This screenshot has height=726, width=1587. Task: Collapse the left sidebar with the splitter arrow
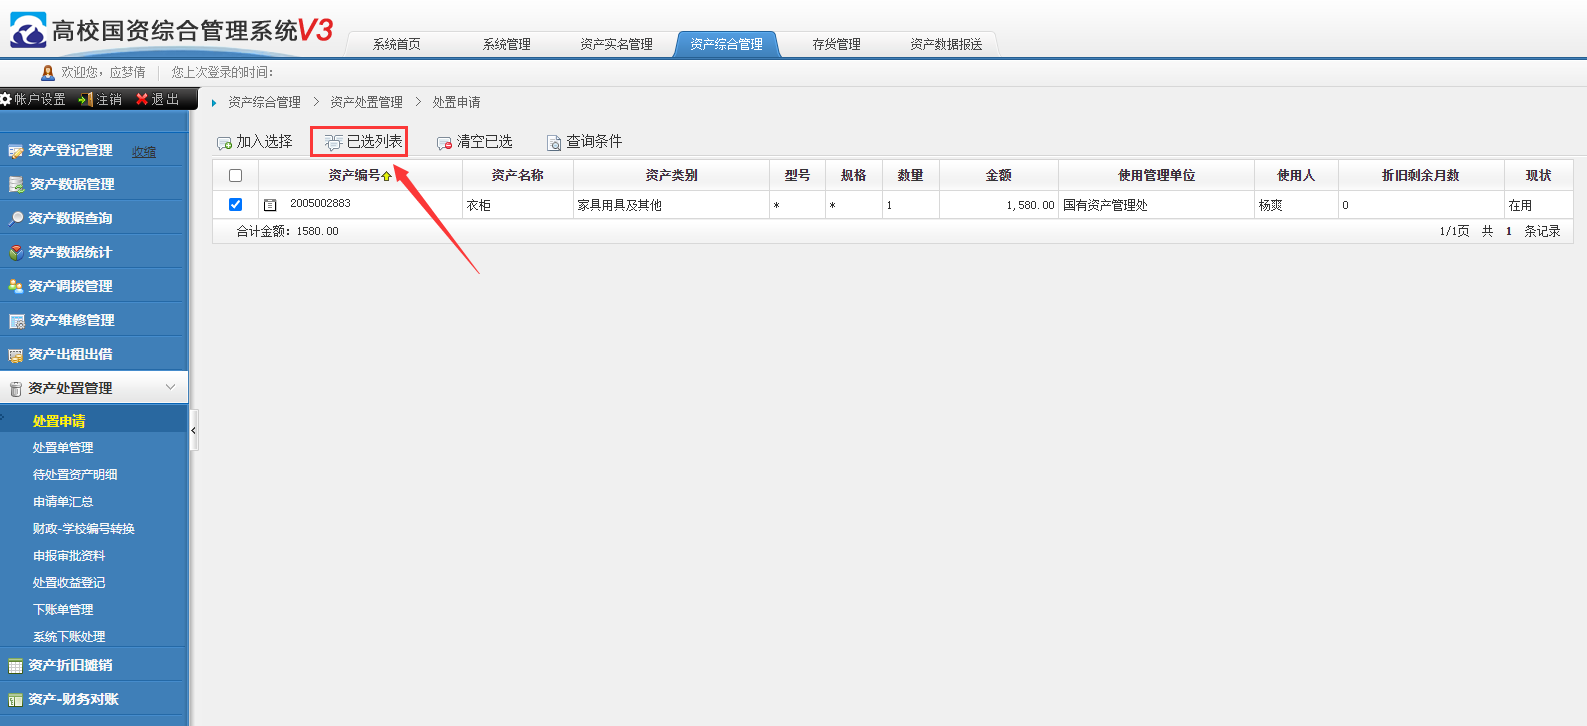(x=194, y=431)
